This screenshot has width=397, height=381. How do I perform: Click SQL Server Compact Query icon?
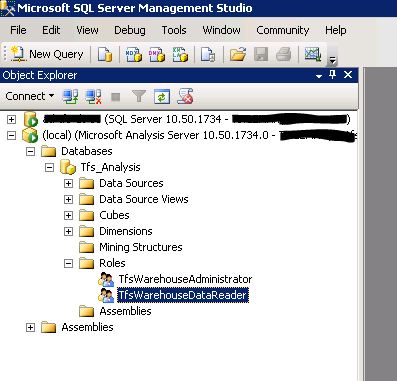[208, 54]
